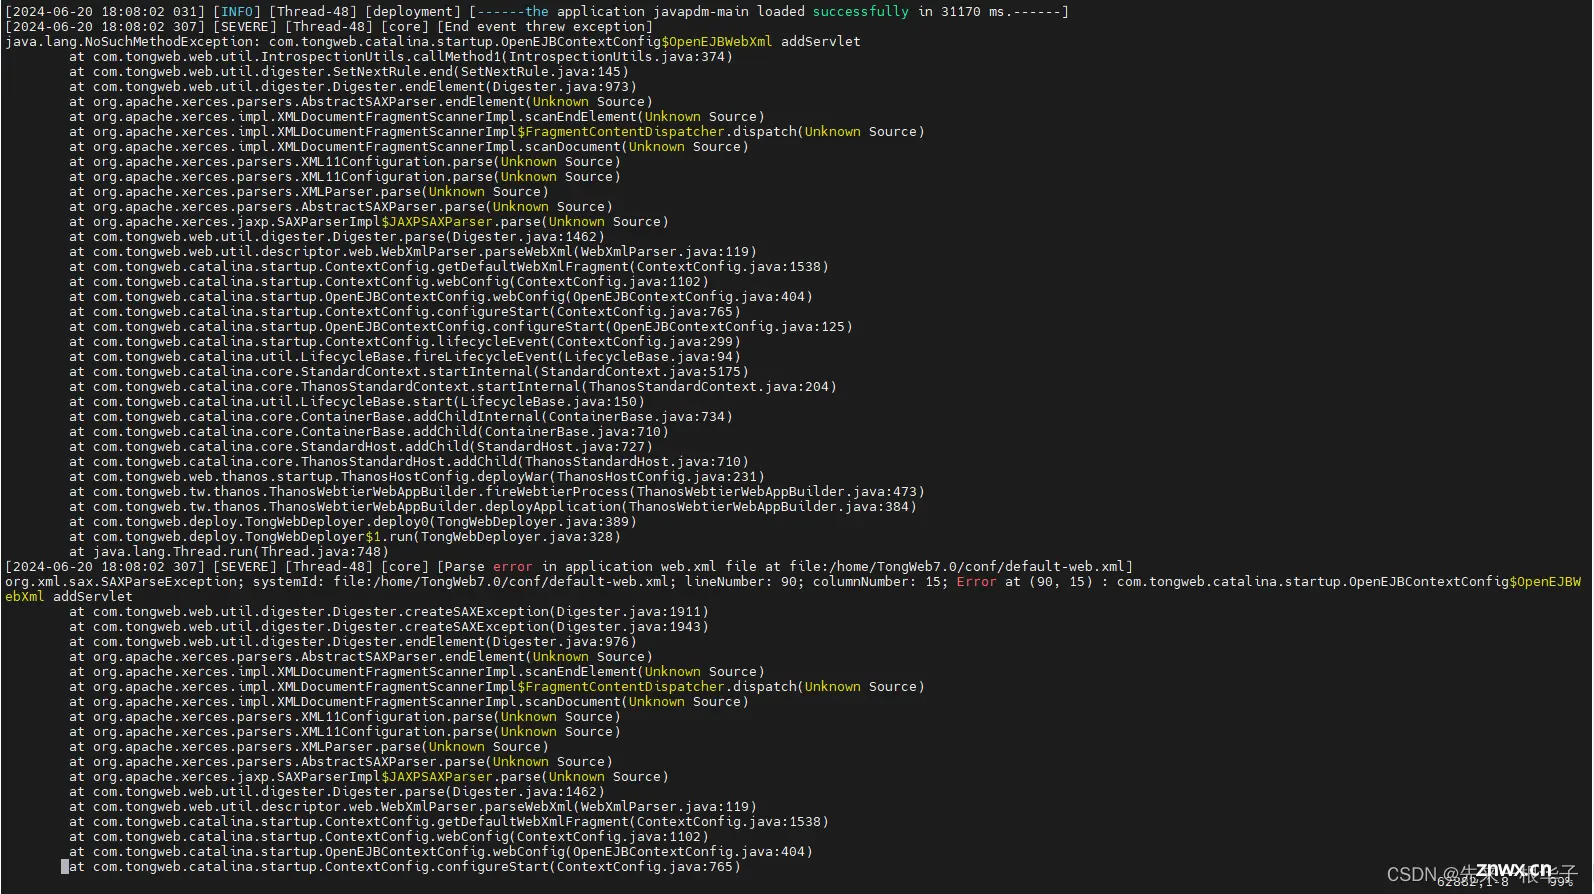Click the "ThanosStandardHost.addChild" stack frame

click(x=409, y=462)
